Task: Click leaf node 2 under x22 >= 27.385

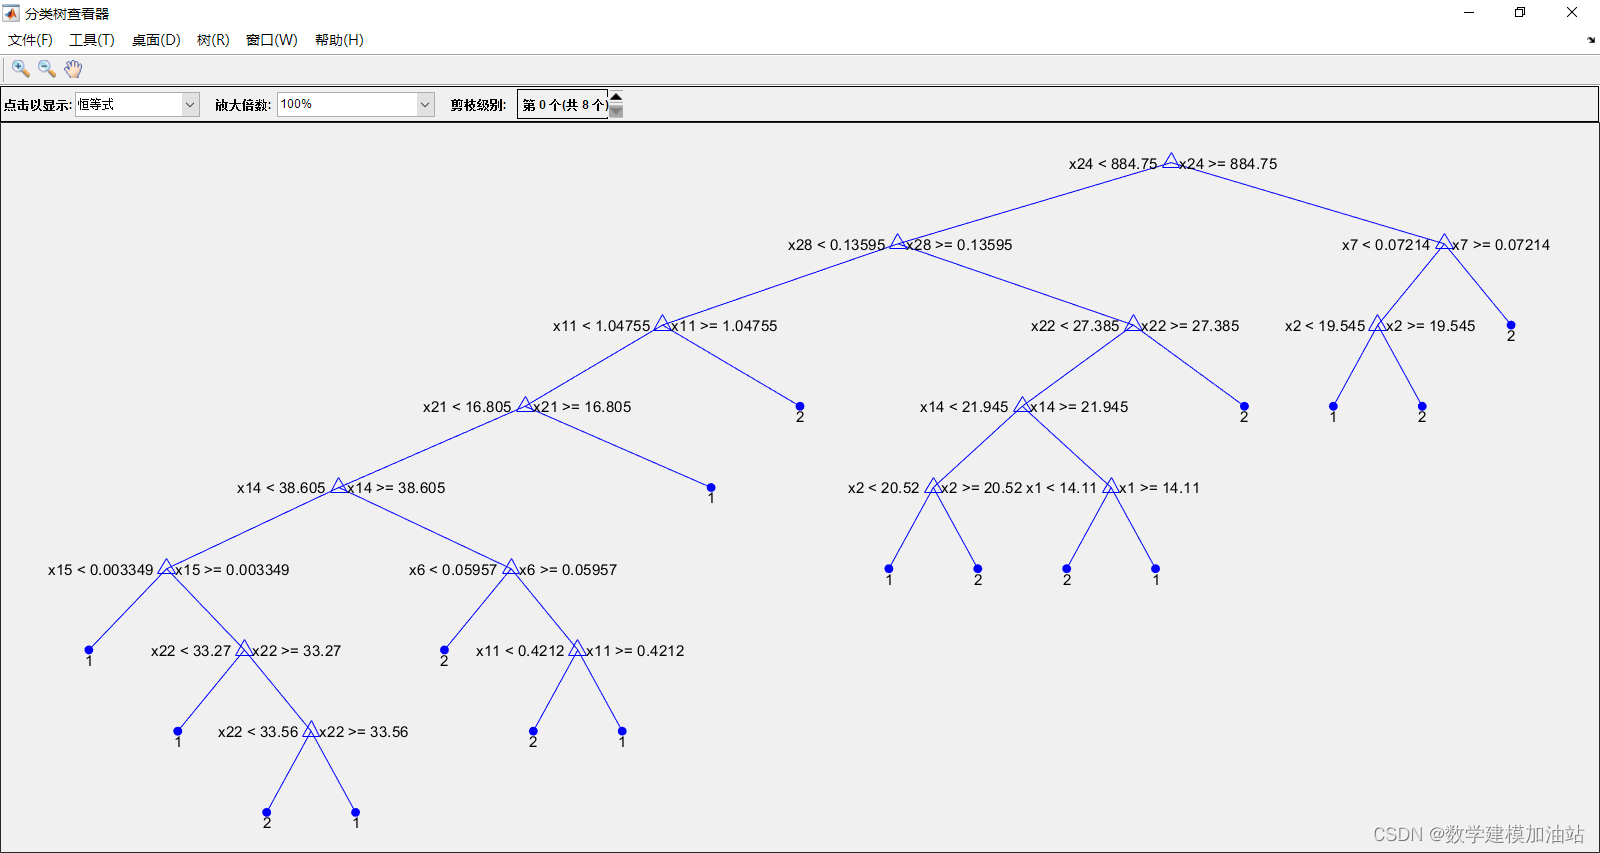Action: click(x=1244, y=406)
